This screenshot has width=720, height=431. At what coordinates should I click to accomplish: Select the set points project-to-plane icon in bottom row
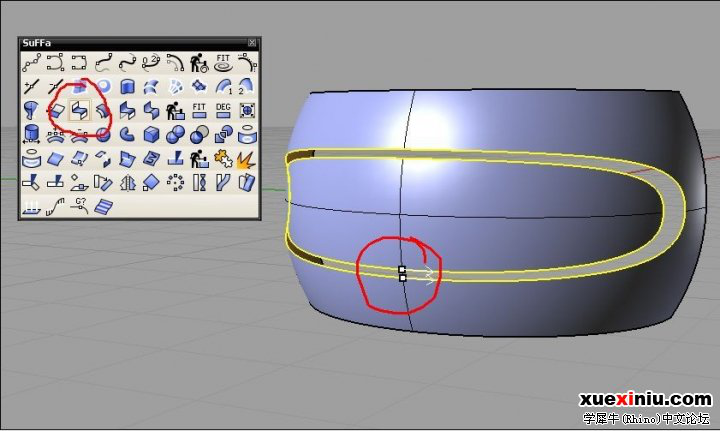click(x=32, y=207)
